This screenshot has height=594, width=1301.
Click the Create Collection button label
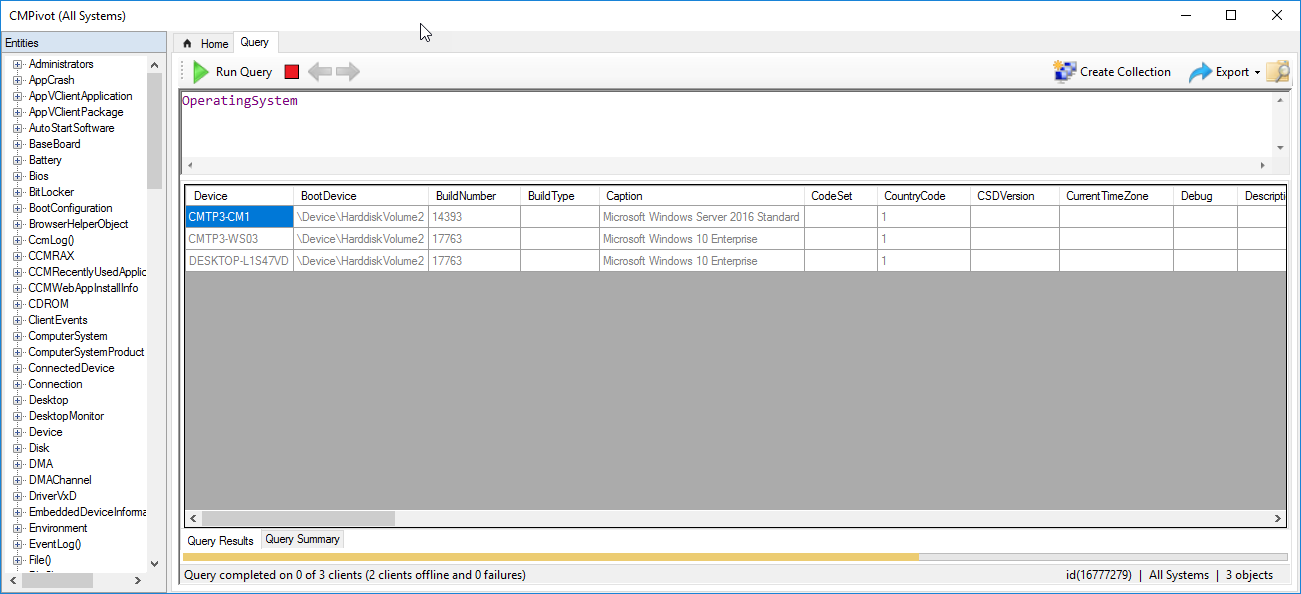(x=1125, y=72)
